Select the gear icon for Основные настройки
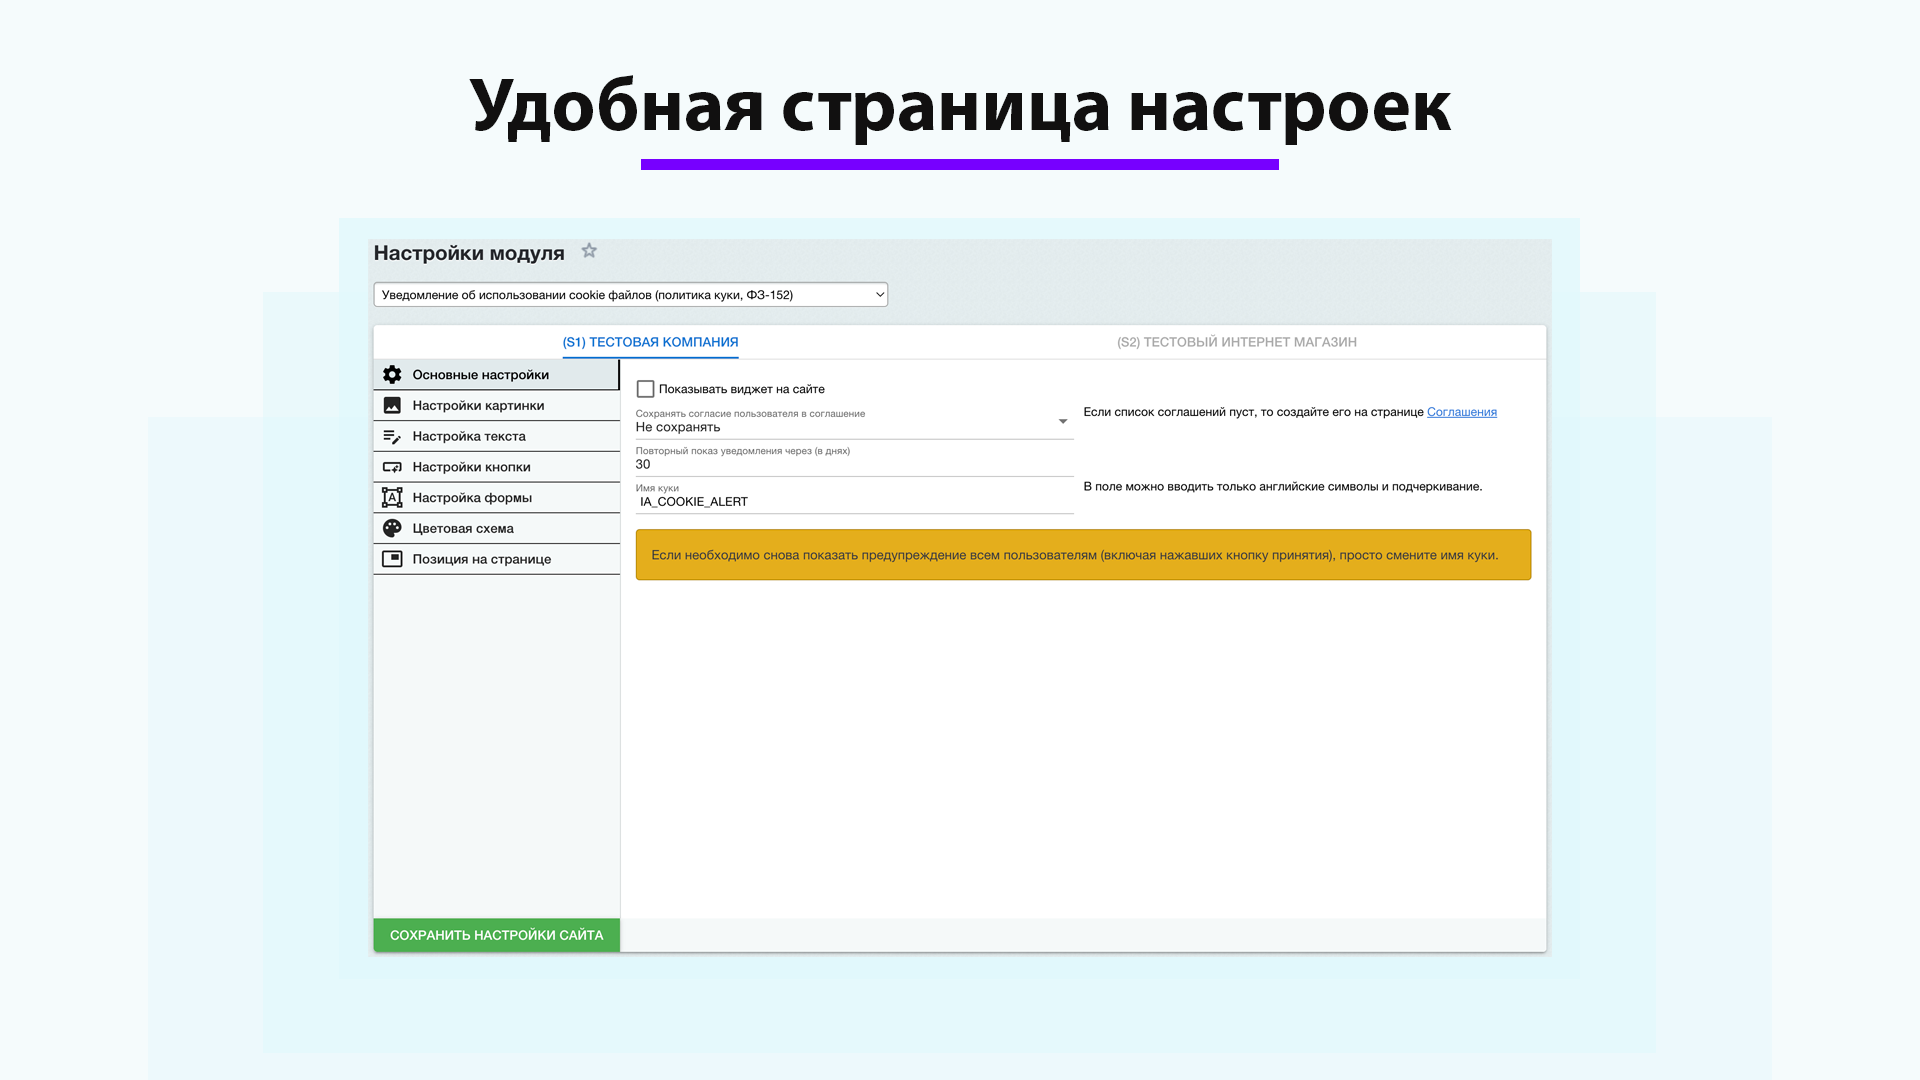Viewport: 1920px width, 1080px height. (392, 374)
